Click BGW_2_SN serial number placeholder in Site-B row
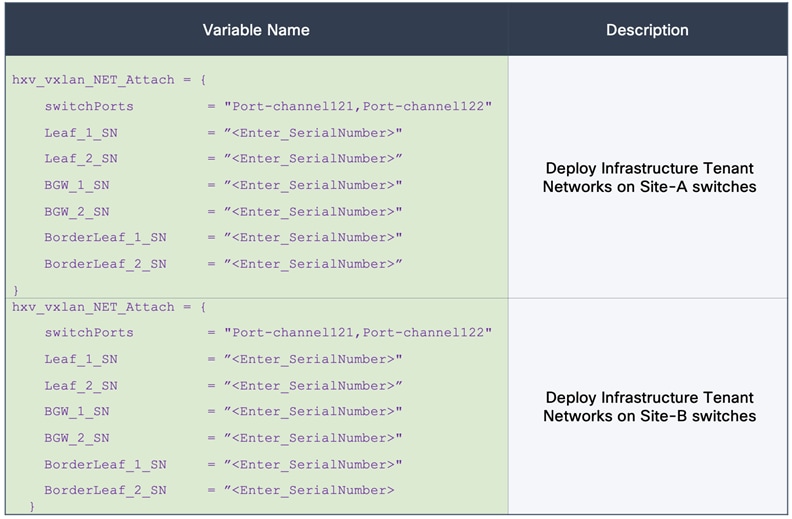 click(313, 438)
